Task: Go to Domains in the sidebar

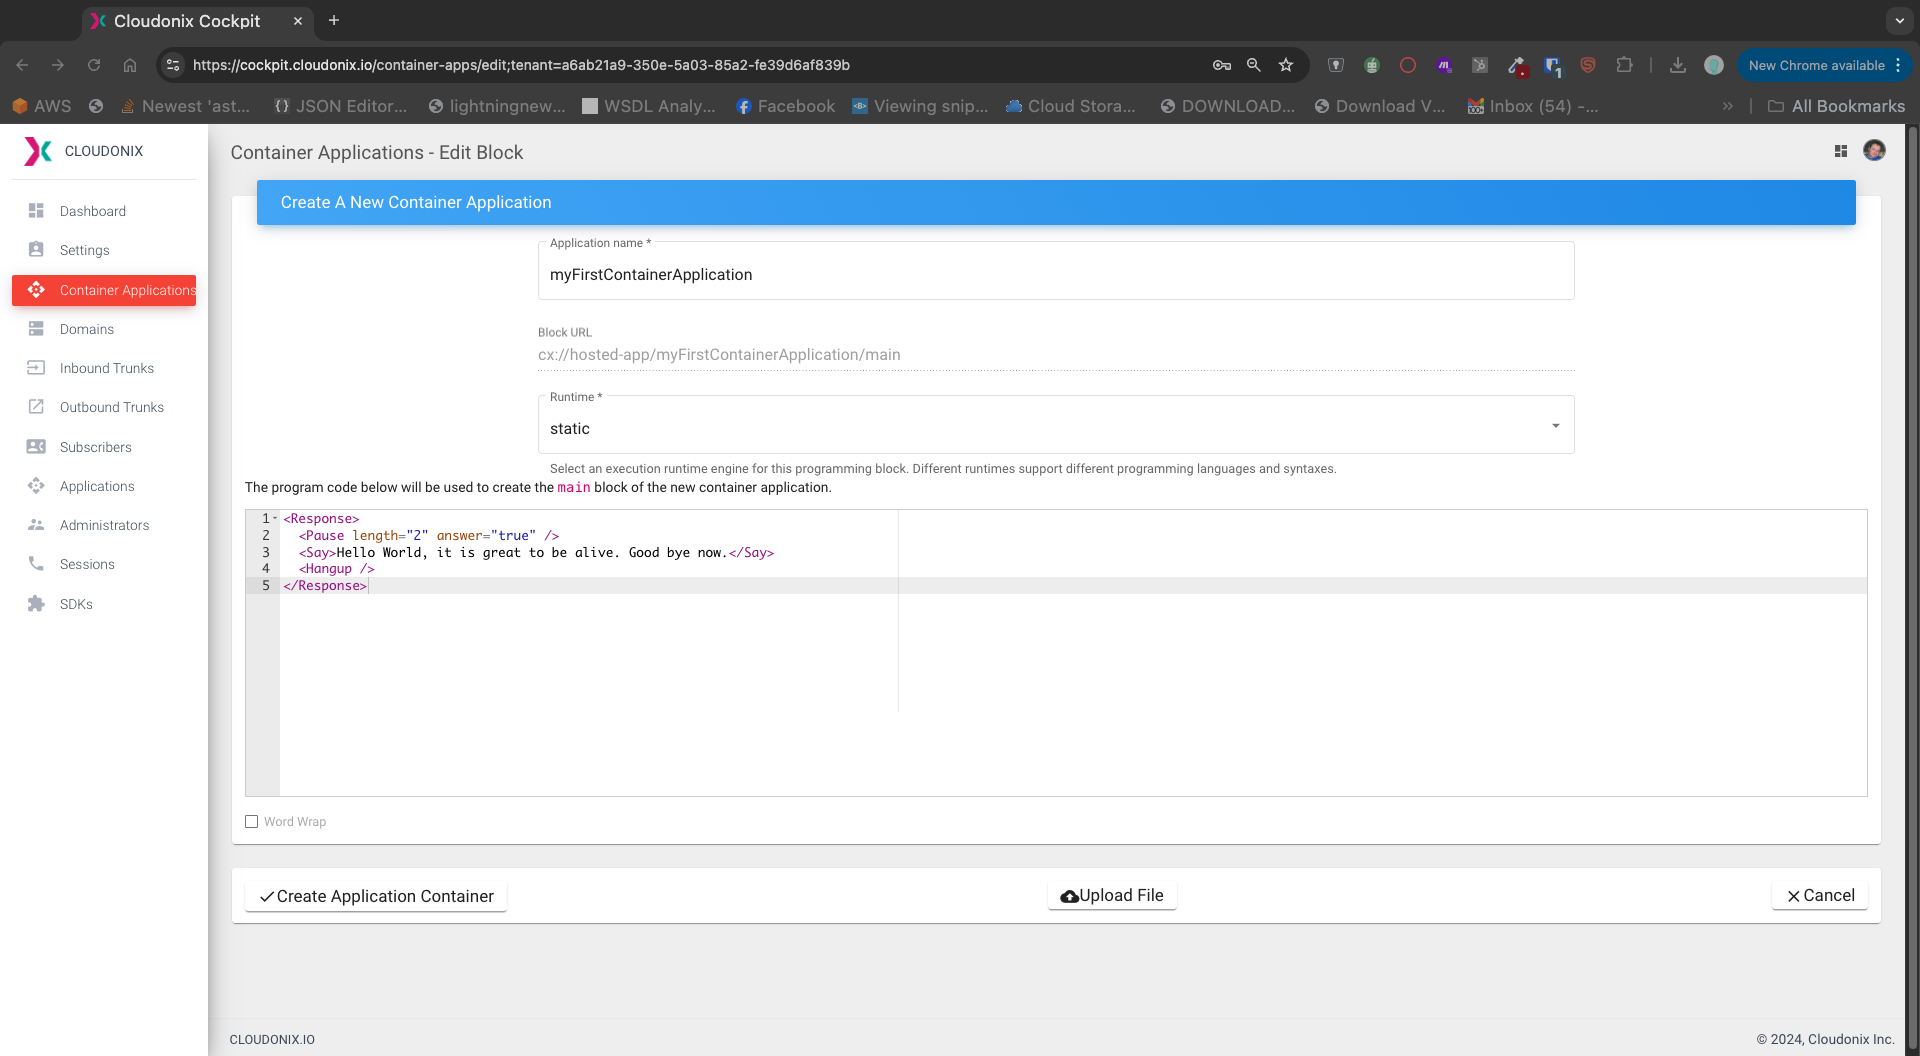Action: pos(87,329)
